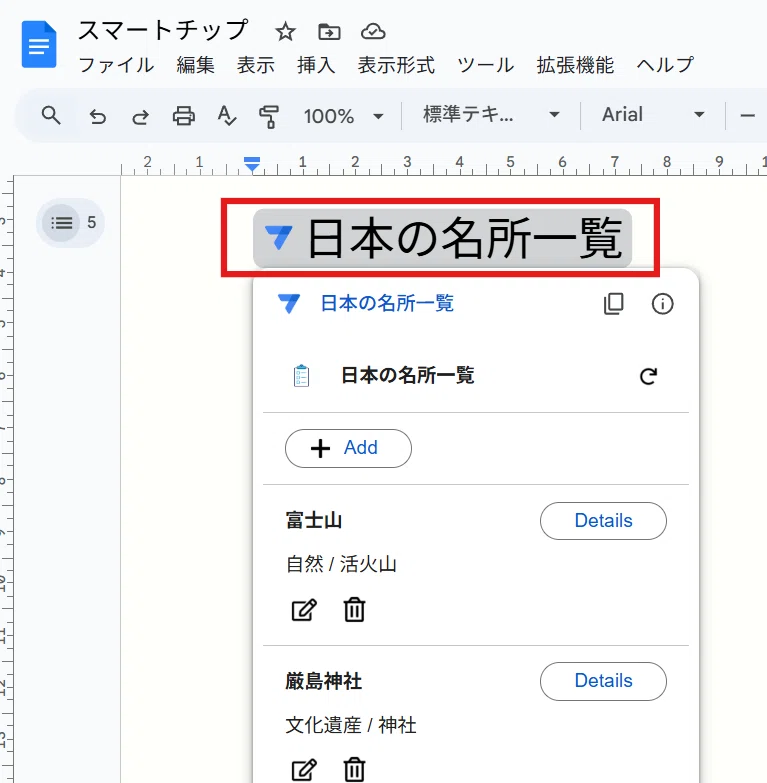Screen dimensions: 767x783
Task: Open the ファイル menu
Action: tap(116, 65)
